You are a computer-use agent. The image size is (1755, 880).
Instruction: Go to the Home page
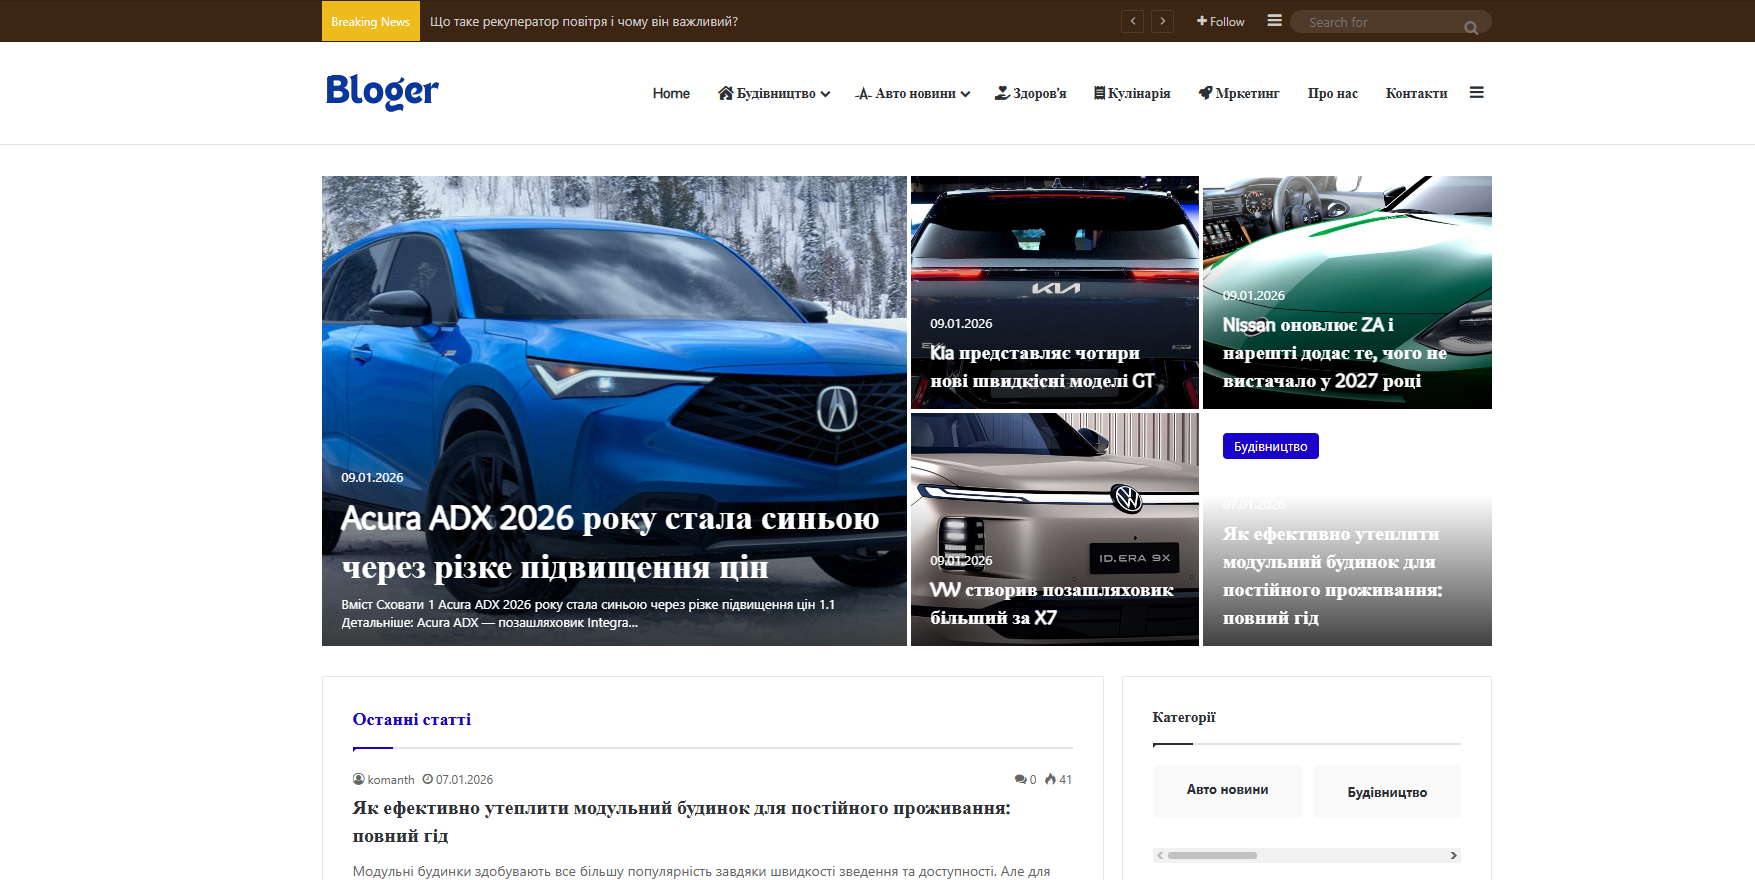click(671, 93)
